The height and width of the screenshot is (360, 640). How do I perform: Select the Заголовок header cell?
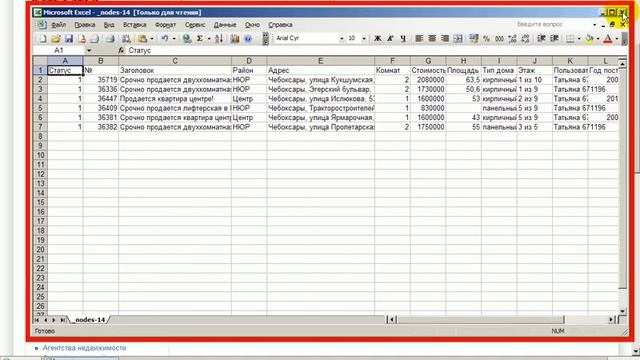click(x=175, y=70)
